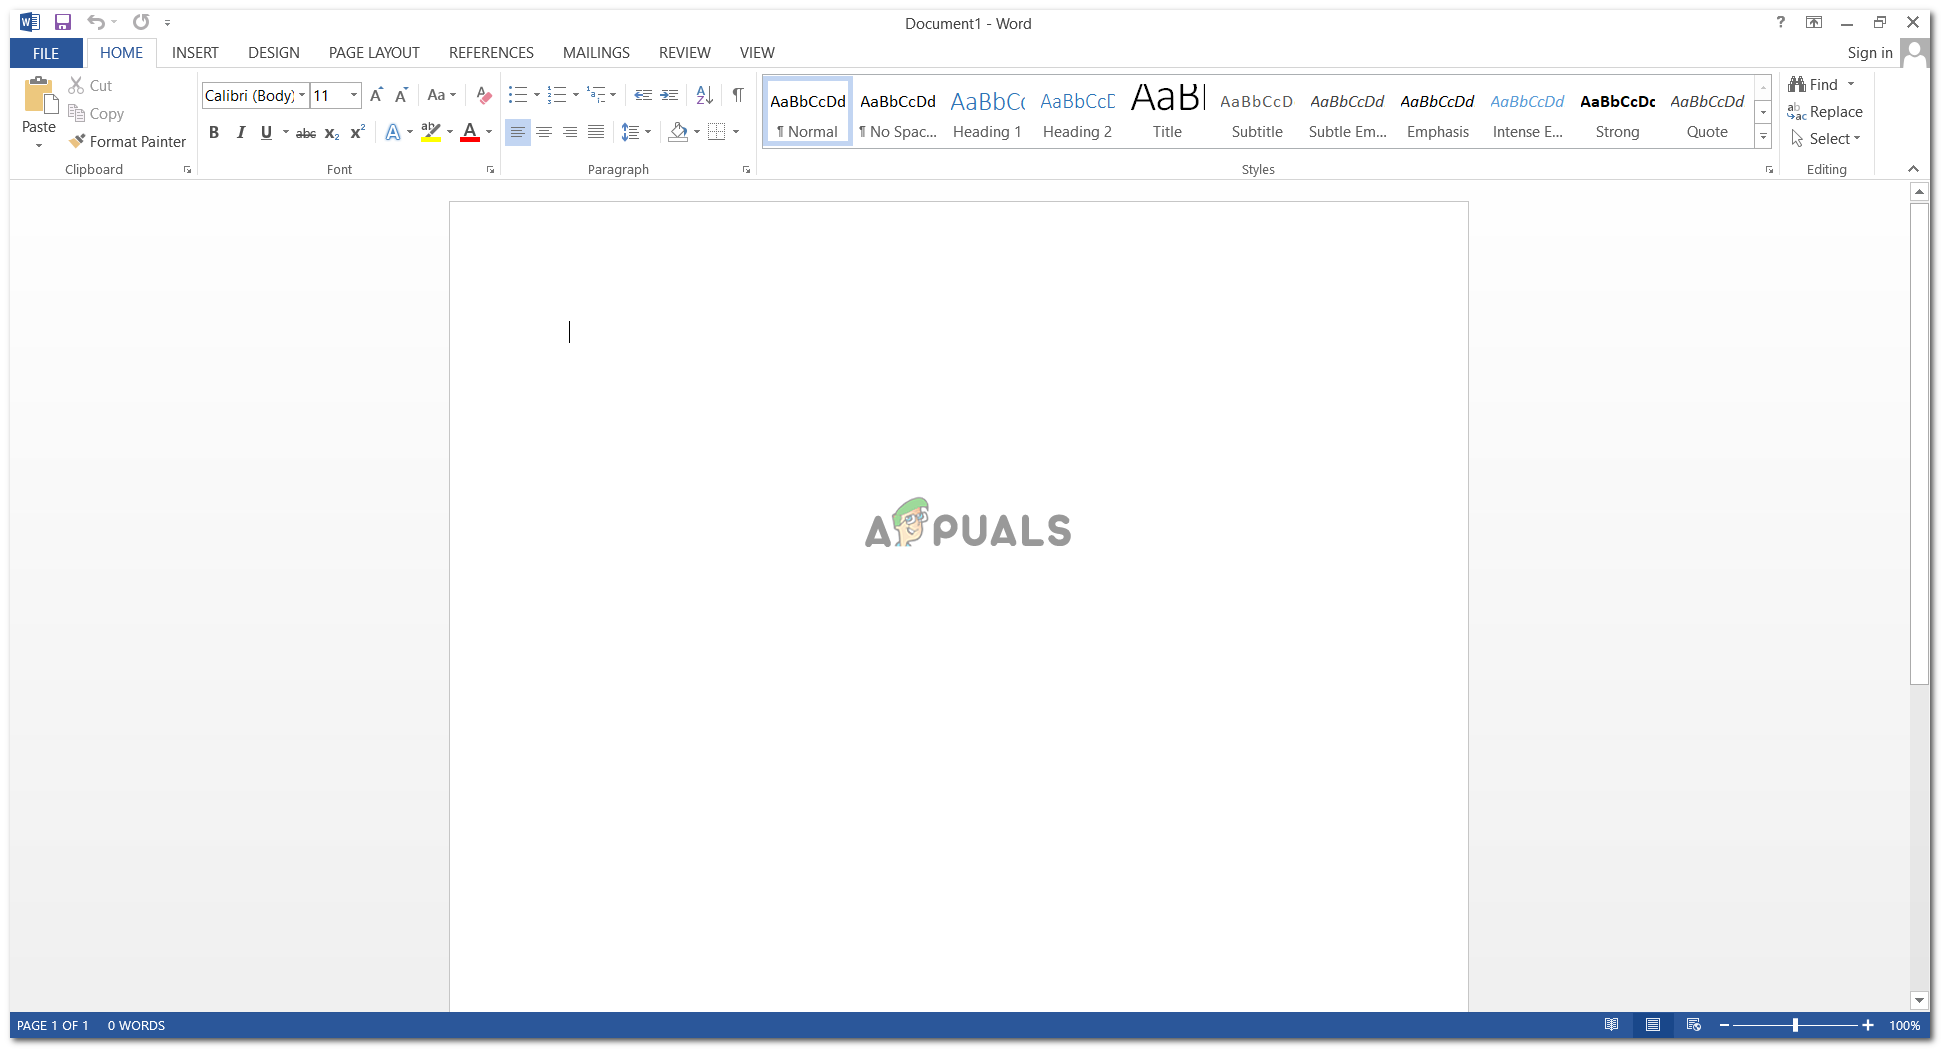Click the Save icon in quick access toolbar
This screenshot has width=1941, height=1049.
[63, 22]
